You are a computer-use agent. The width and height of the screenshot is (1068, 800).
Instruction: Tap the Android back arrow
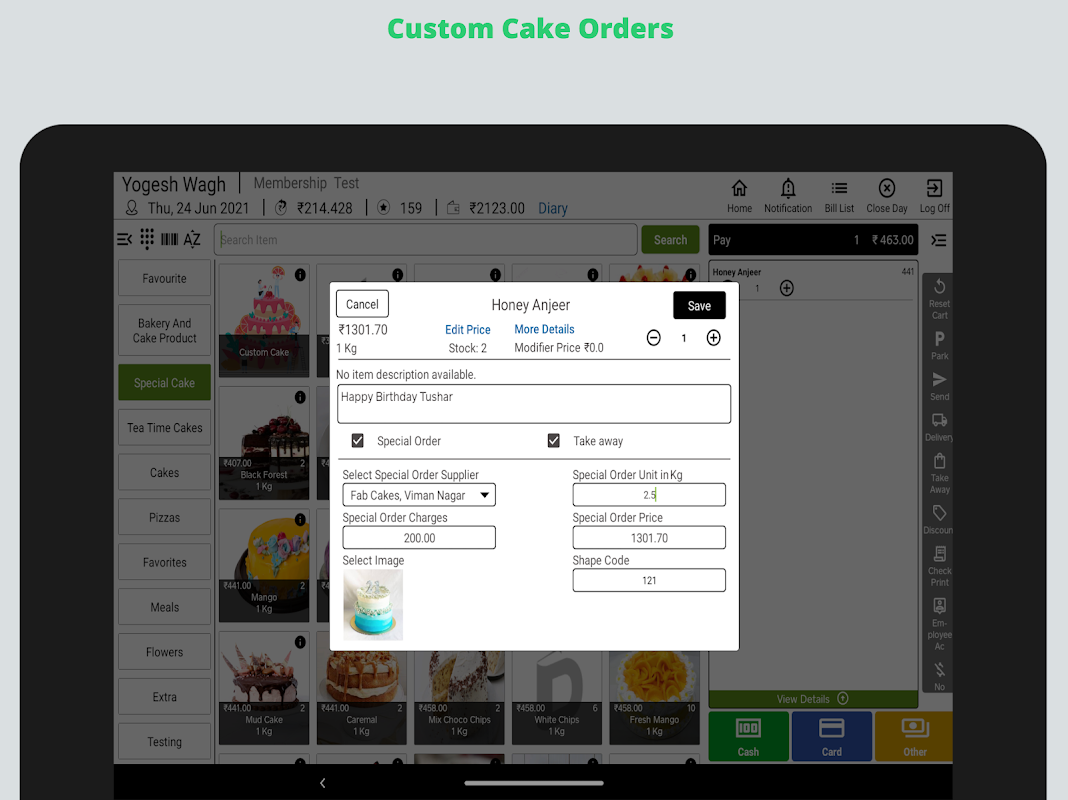tap(323, 783)
